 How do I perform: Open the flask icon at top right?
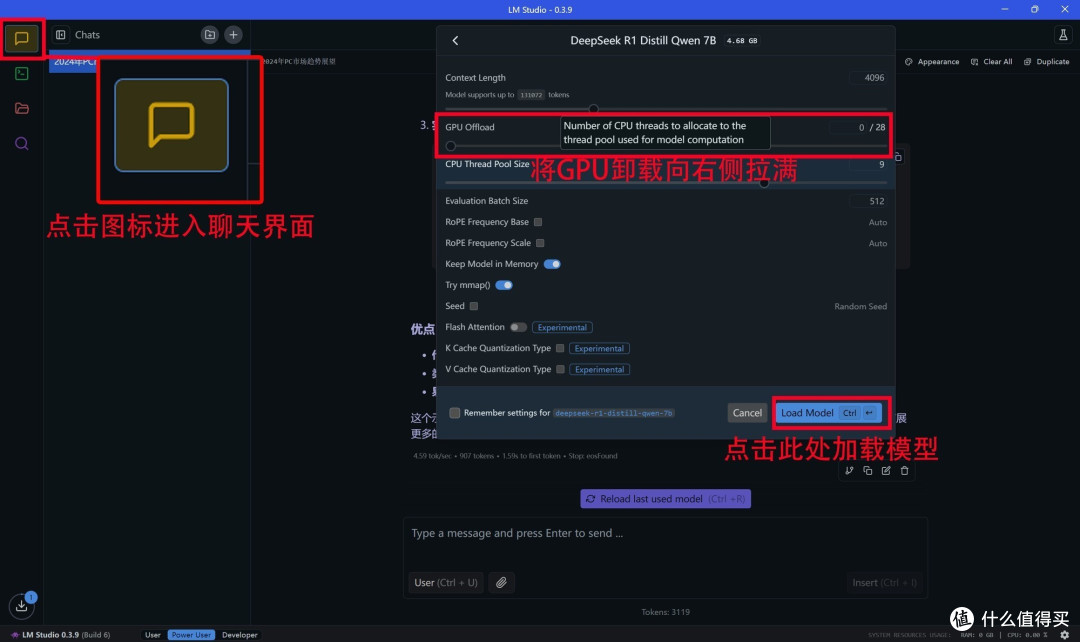(1063, 34)
